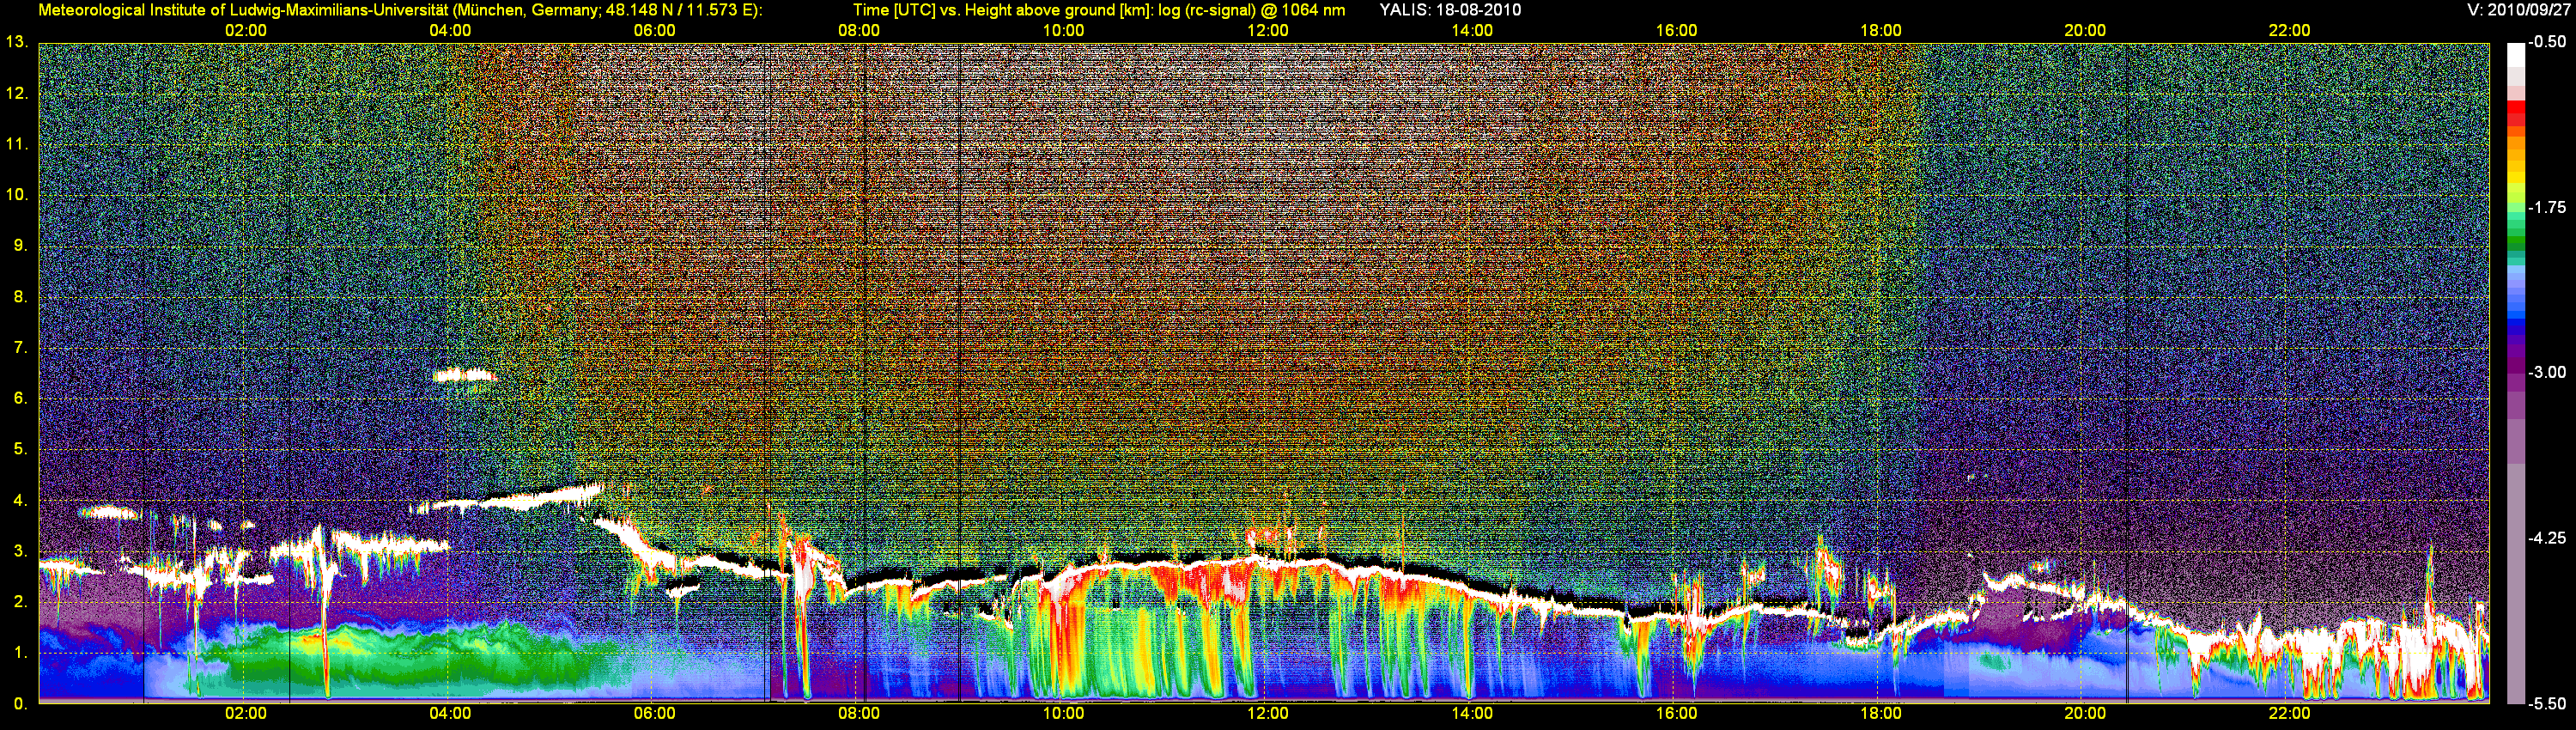Click the -4.25 color scale value
This screenshot has width=2576, height=730.
pos(2547,538)
